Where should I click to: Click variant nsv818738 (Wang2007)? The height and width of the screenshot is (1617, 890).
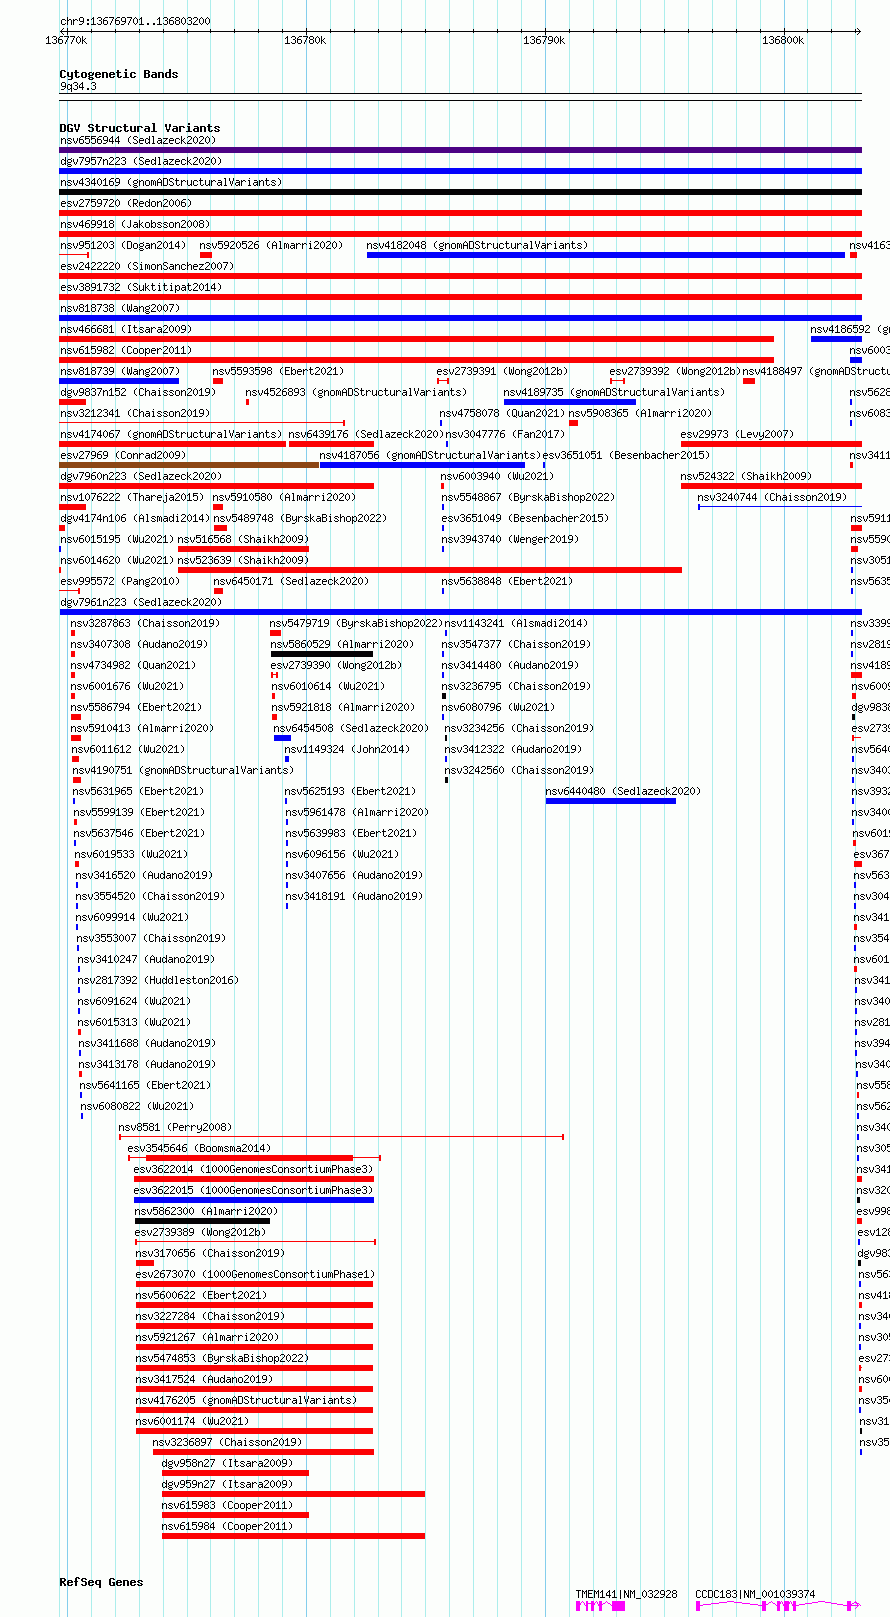pos(120,308)
